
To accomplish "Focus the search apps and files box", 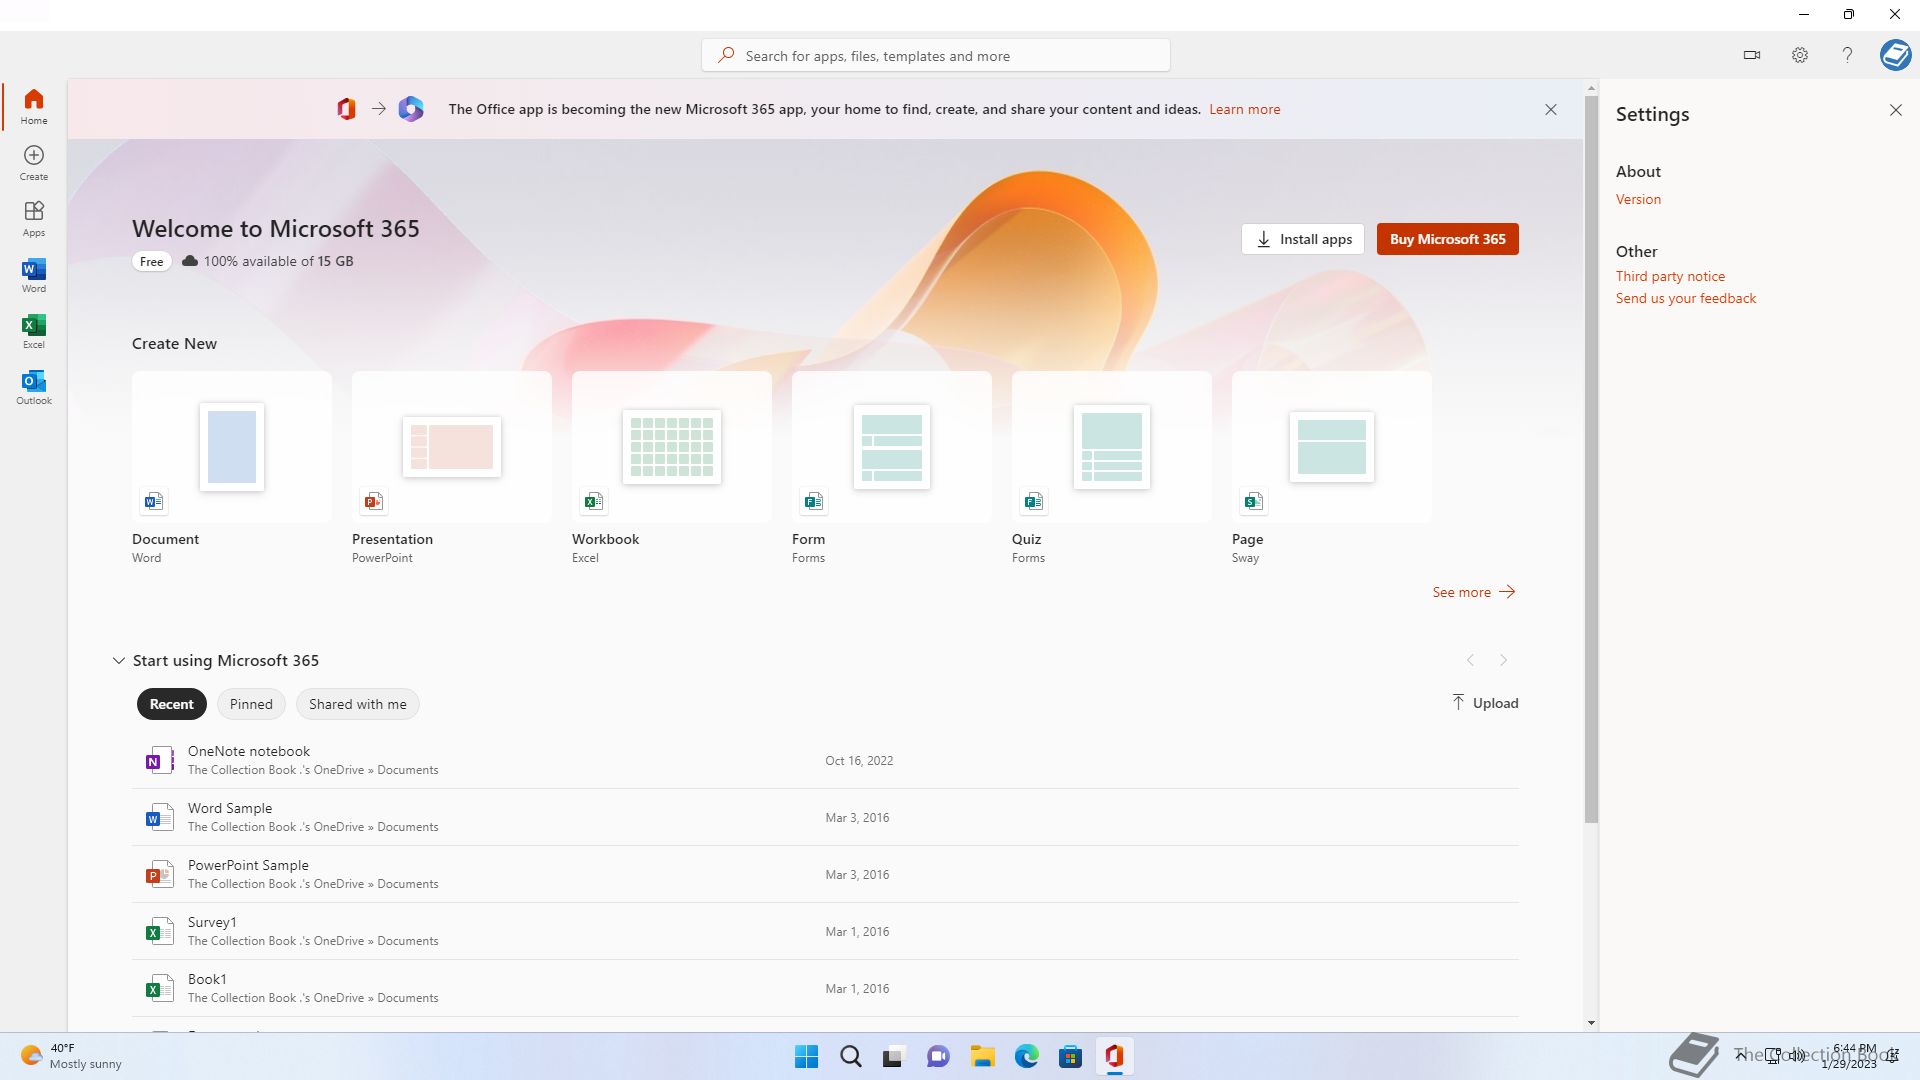I will (936, 55).
